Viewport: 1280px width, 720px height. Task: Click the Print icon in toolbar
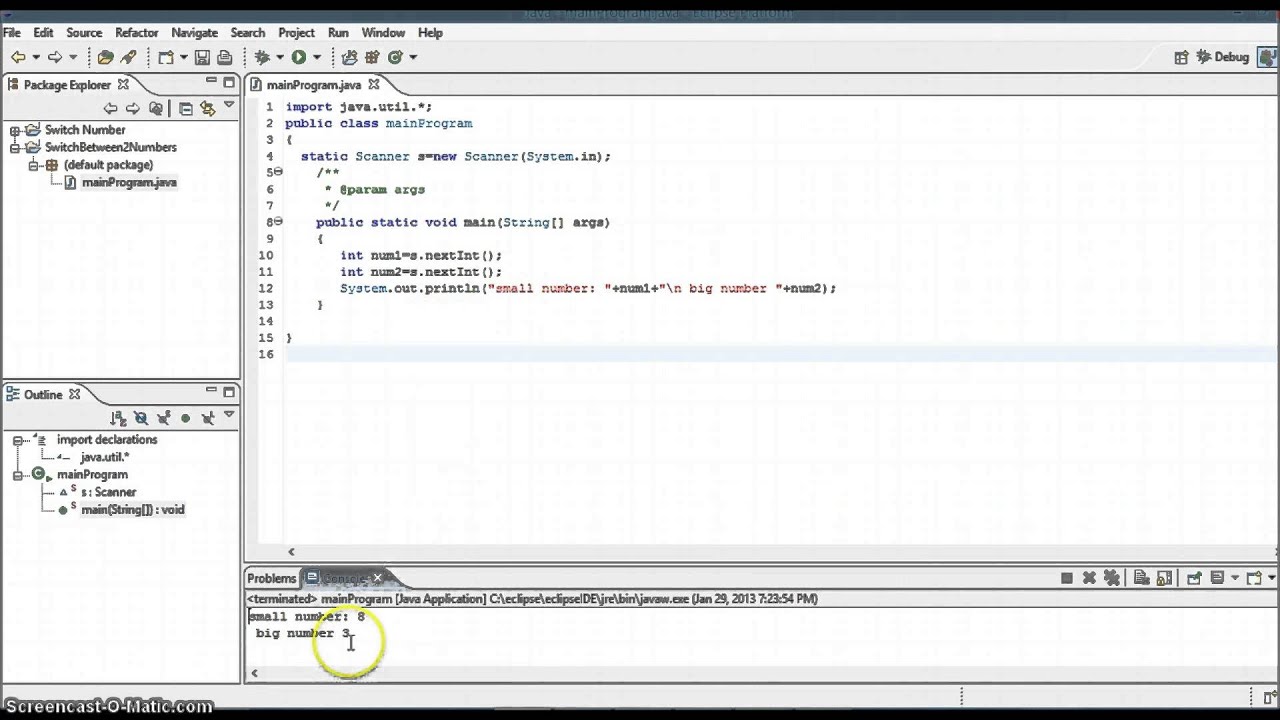pyautogui.click(x=224, y=57)
